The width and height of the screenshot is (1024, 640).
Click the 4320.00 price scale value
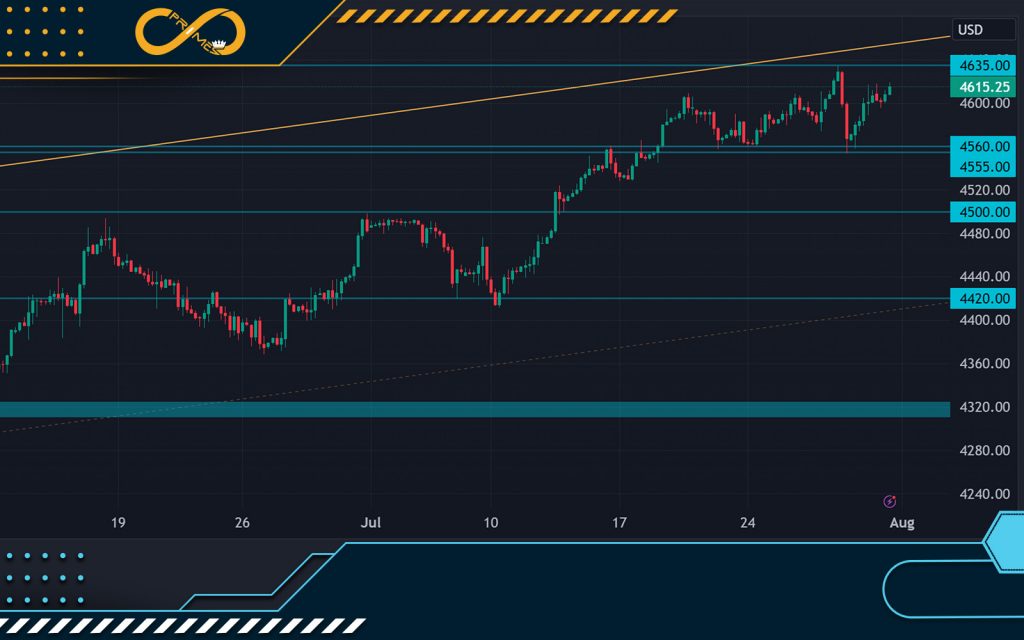click(981, 407)
